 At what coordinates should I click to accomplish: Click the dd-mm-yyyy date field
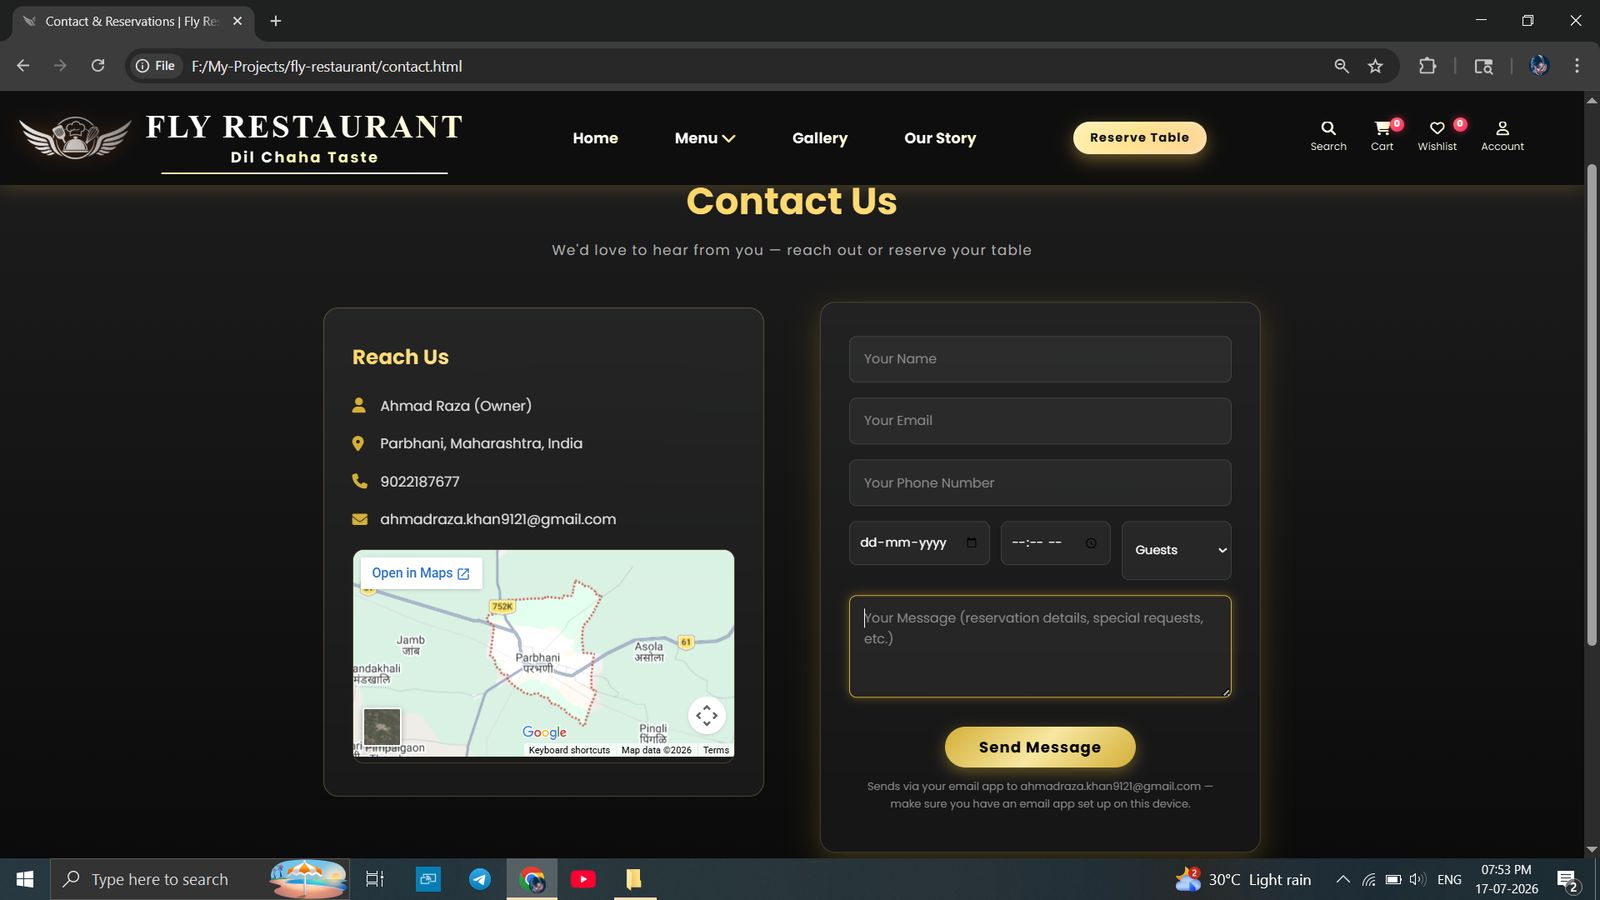919,543
